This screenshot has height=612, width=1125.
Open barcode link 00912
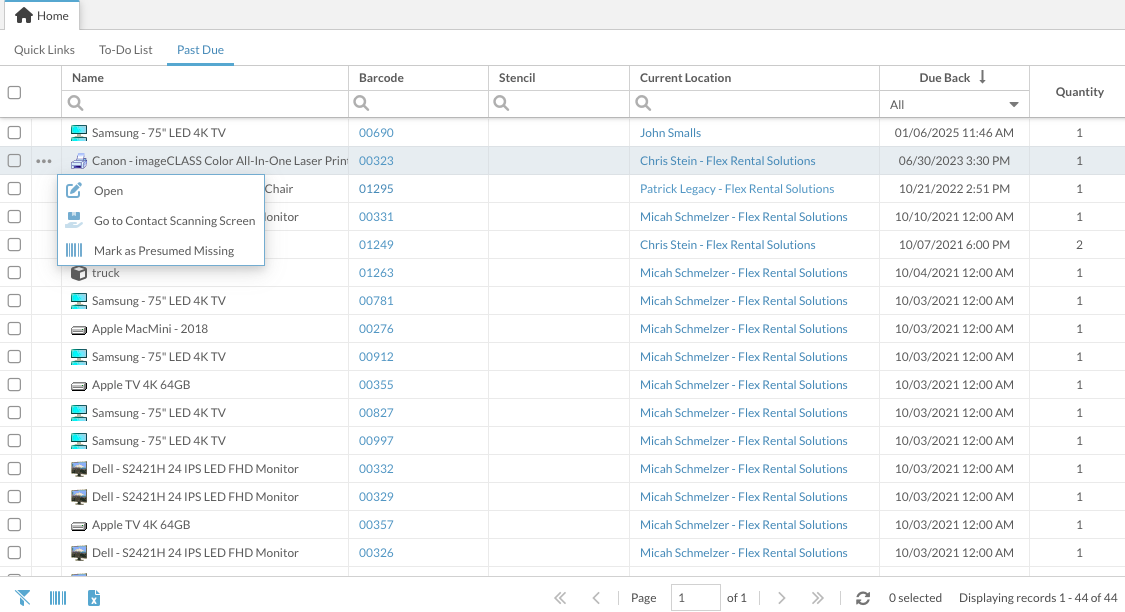376,357
